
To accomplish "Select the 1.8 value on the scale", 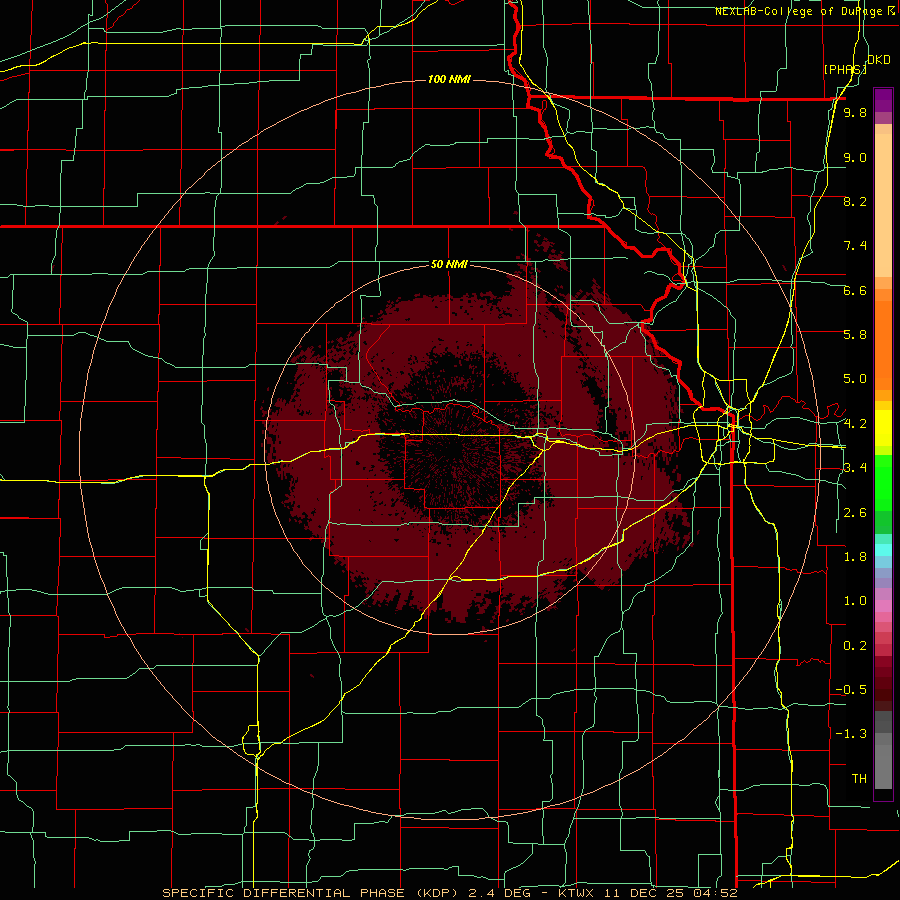I will pos(855,557).
